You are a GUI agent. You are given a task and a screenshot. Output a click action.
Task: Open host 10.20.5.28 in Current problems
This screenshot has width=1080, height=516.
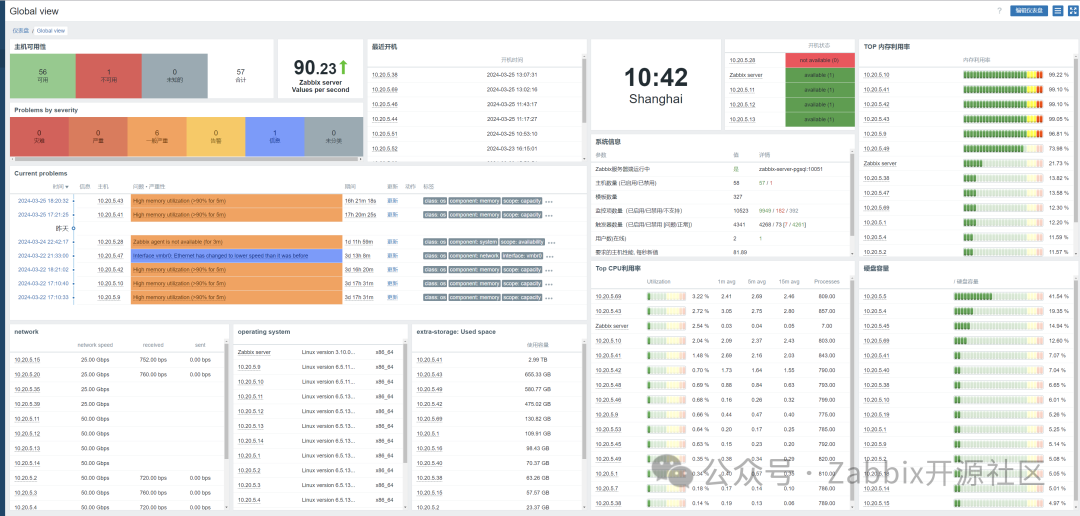coord(110,242)
